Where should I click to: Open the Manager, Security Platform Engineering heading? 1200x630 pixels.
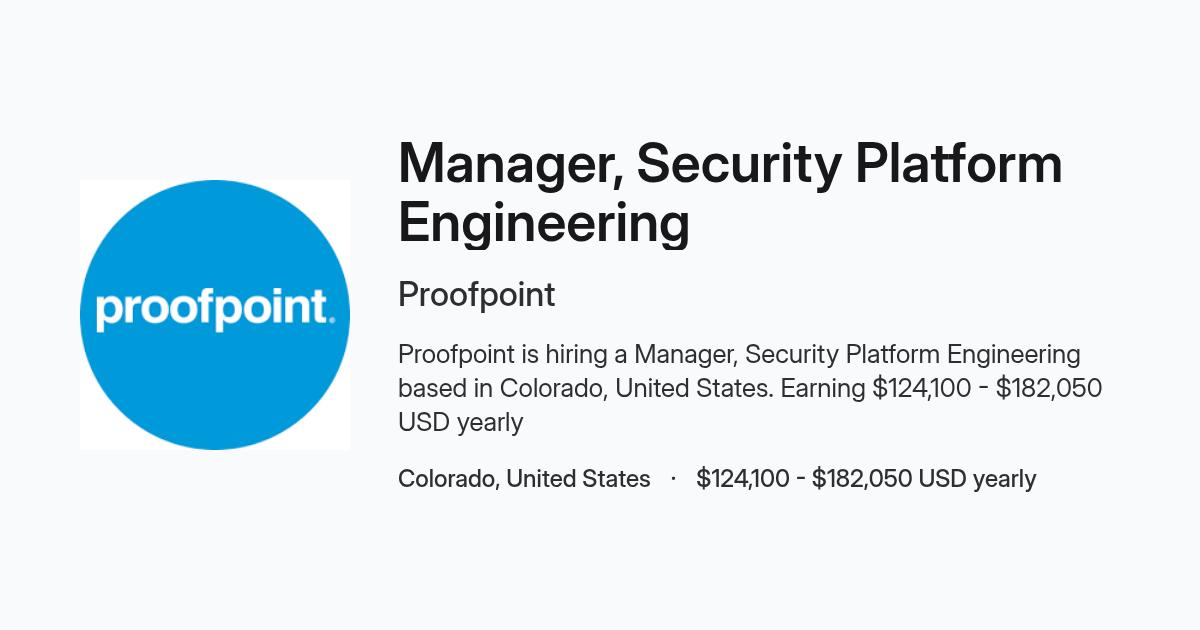[x=730, y=193]
